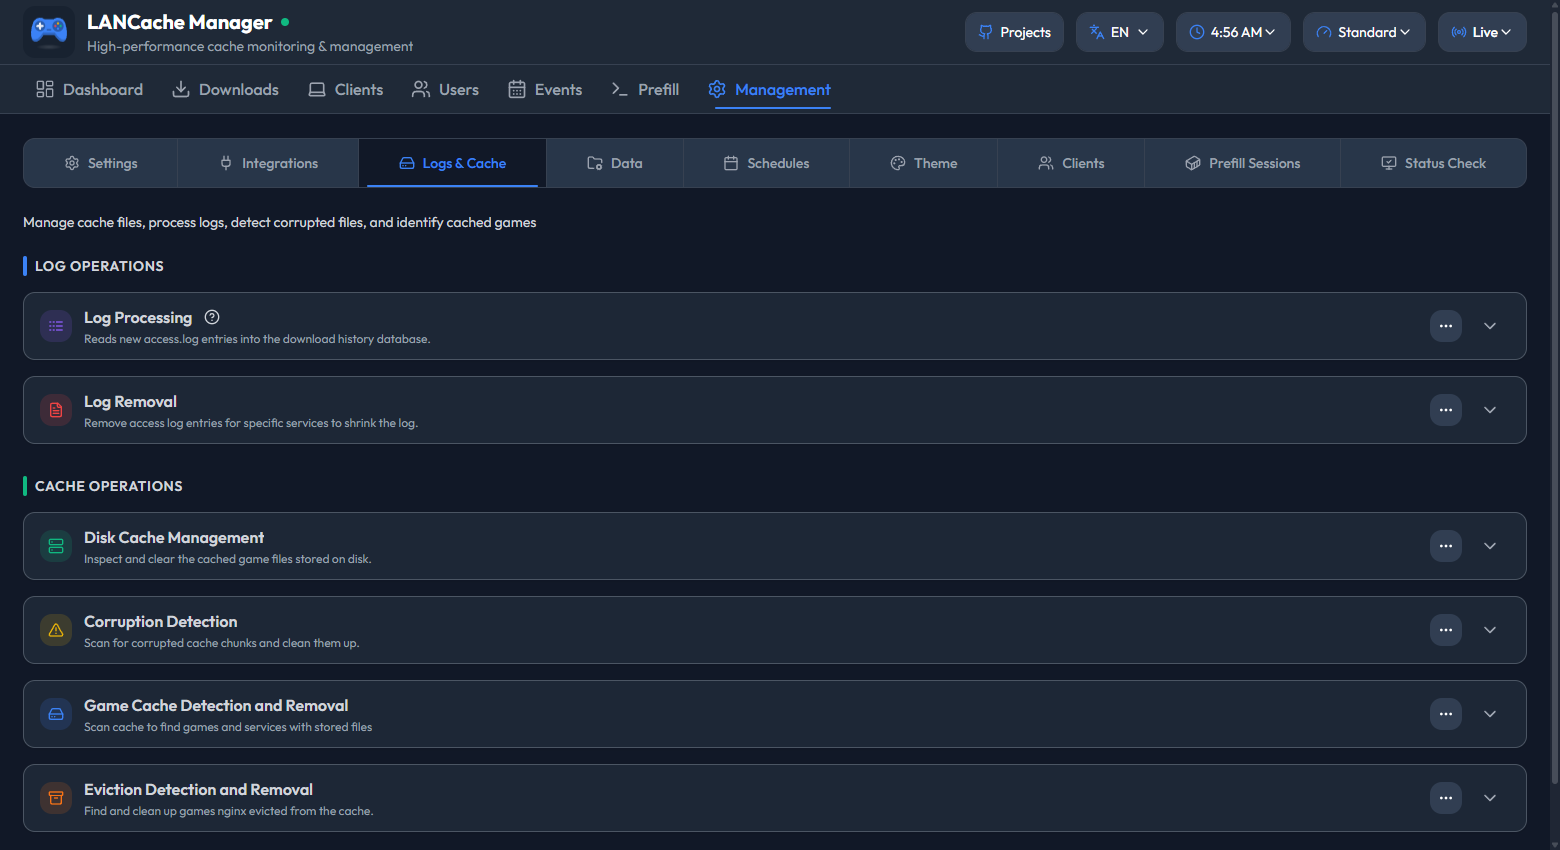Expand the Corruption Detection section
Screen dimensions: 1560x850
point(1490,630)
